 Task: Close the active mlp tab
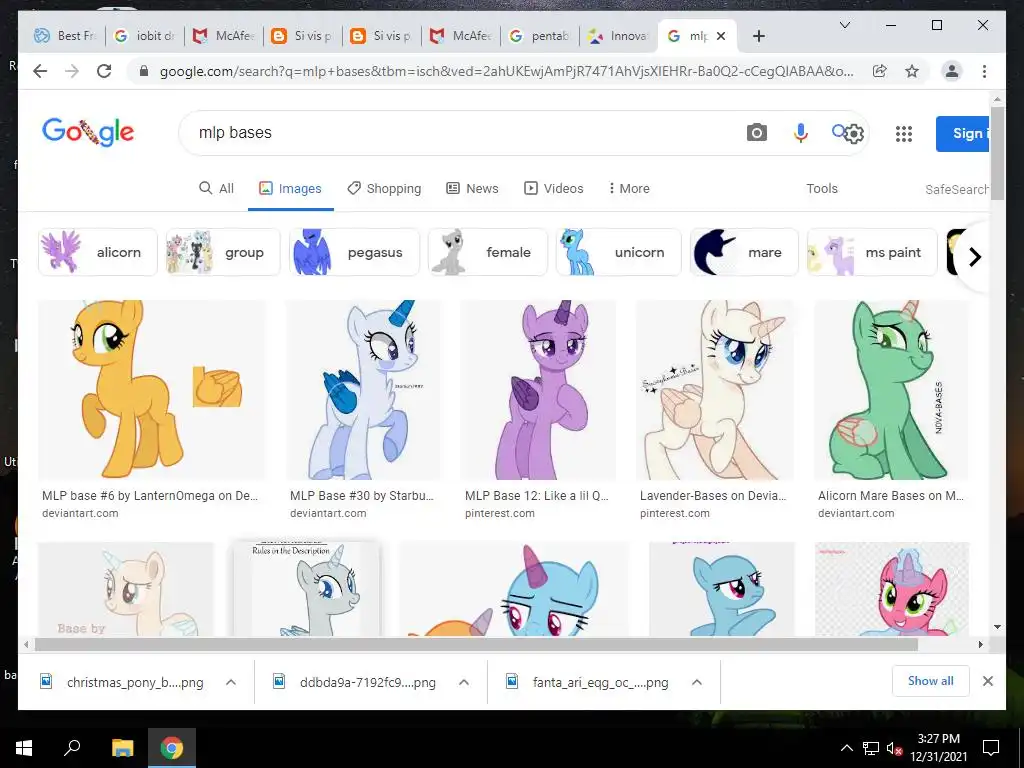[721, 36]
